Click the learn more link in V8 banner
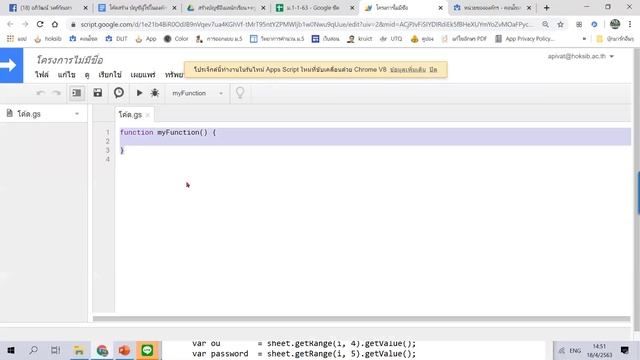Screen dimensions: 640x360 (x=408, y=69)
